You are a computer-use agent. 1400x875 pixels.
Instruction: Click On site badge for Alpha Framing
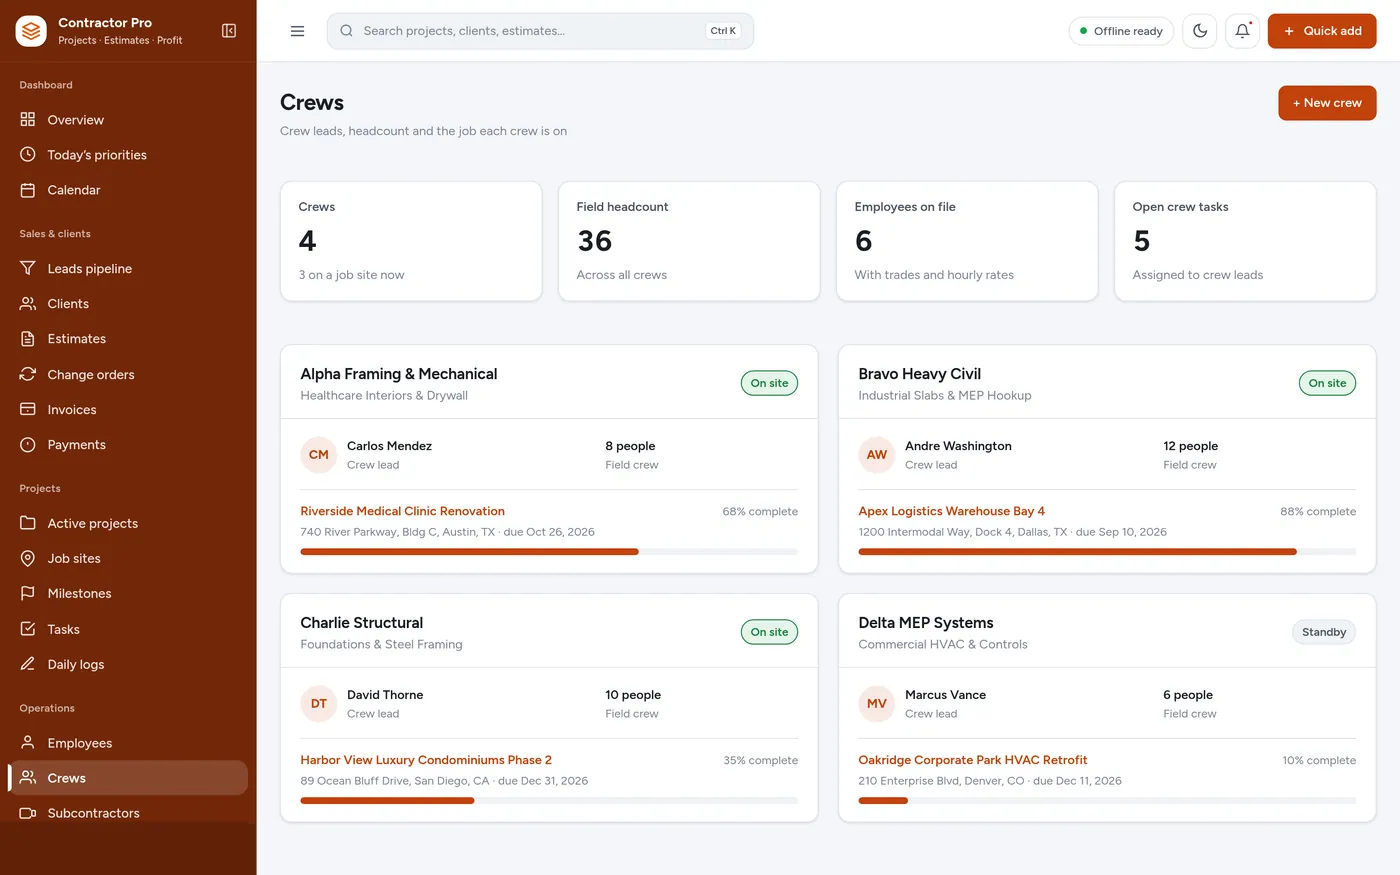click(769, 383)
